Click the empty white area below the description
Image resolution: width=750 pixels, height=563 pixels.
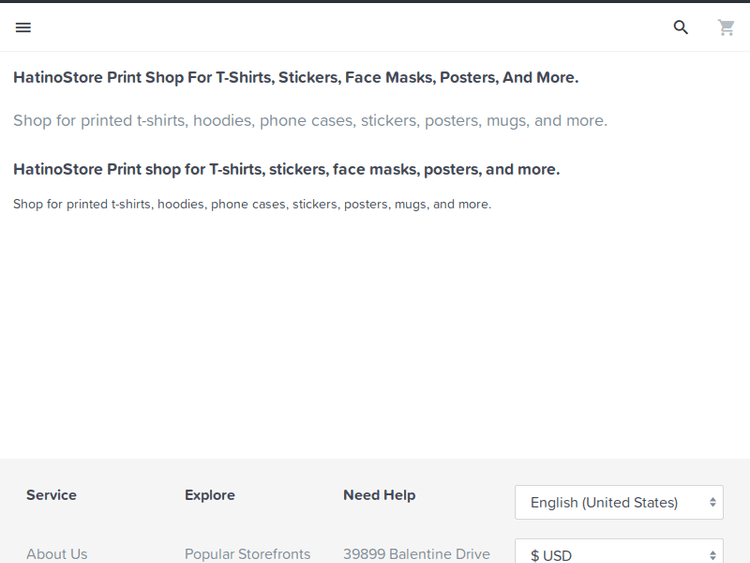click(375, 330)
